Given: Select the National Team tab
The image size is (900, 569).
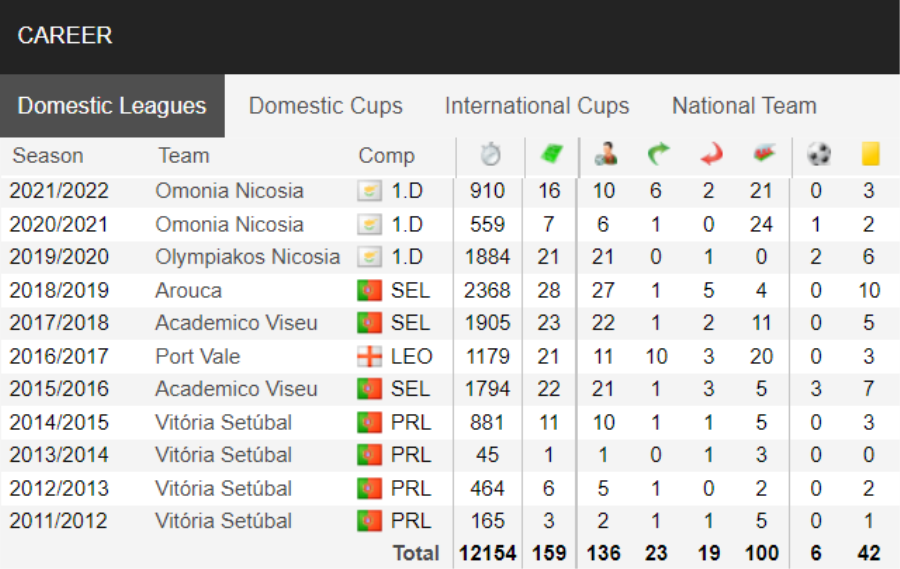Looking at the screenshot, I should click(x=744, y=106).
